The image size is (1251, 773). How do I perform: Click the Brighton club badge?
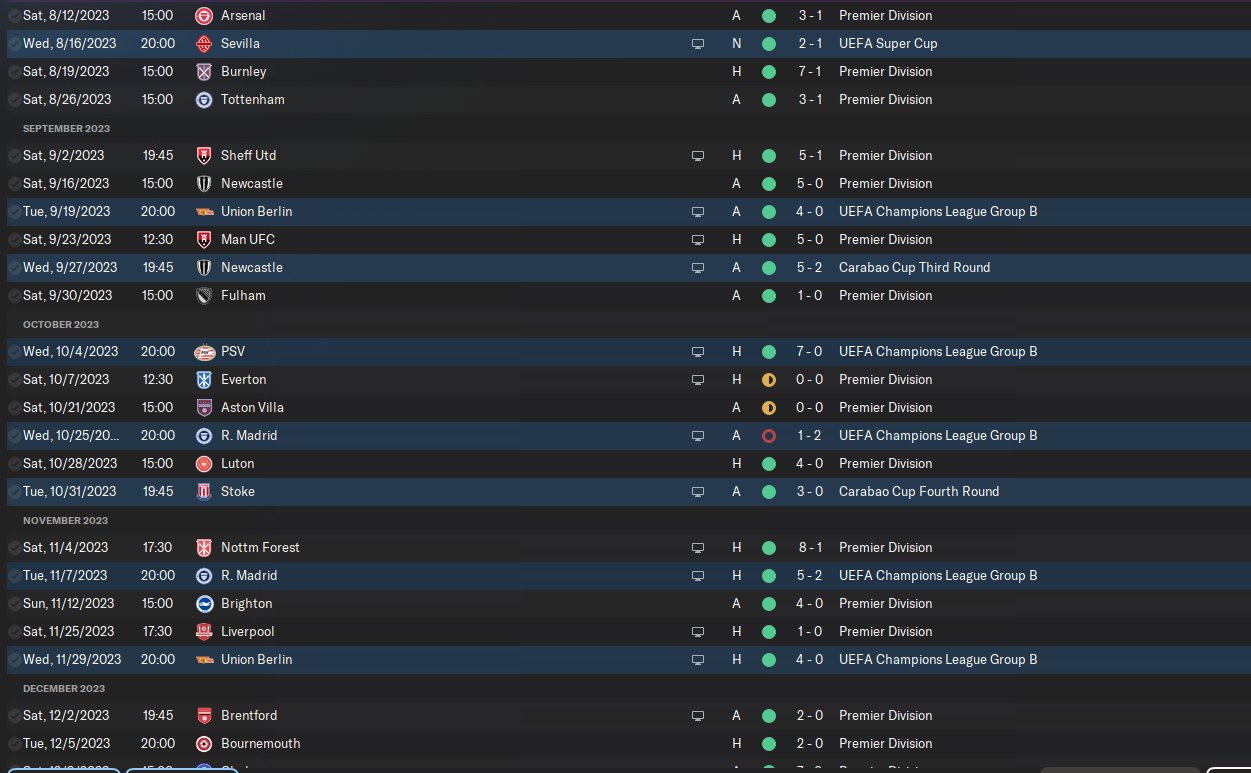pyautogui.click(x=204, y=604)
